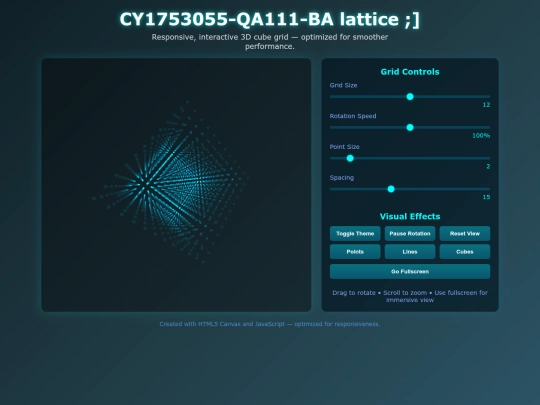The image size is (540, 405).
Task: Pause the lattice with Pause Rotation
Action: click(x=410, y=233)
